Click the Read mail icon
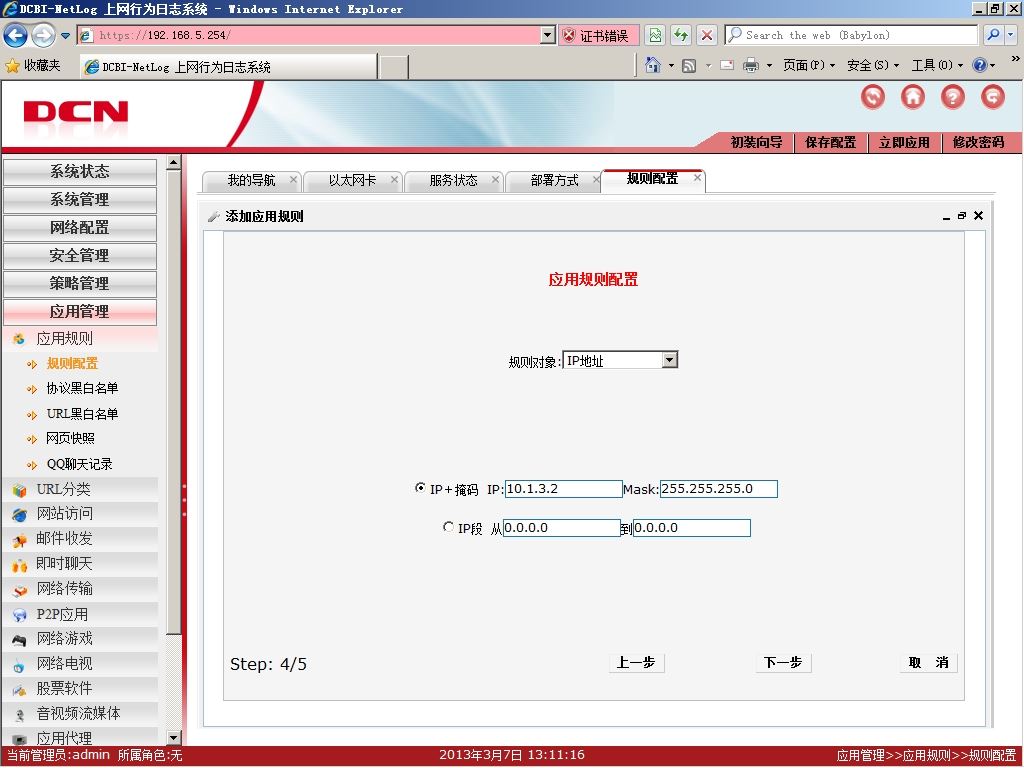This screenshot has width=1024, height=768. coord(727,65)
